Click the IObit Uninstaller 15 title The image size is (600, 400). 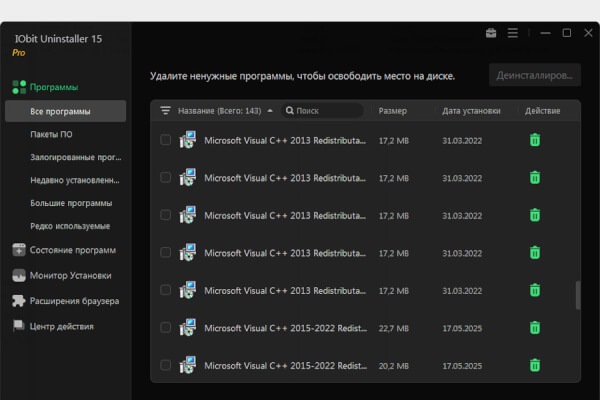(x=58, y=39)
